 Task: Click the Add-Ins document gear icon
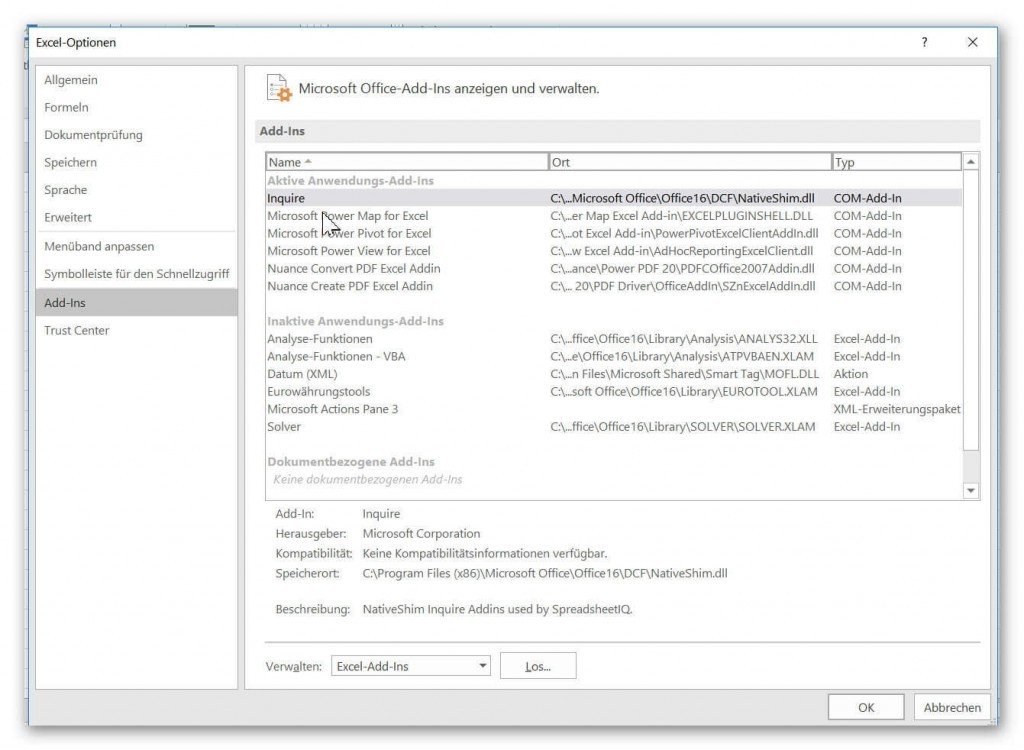pyautogui.click(x=279, y=88)
